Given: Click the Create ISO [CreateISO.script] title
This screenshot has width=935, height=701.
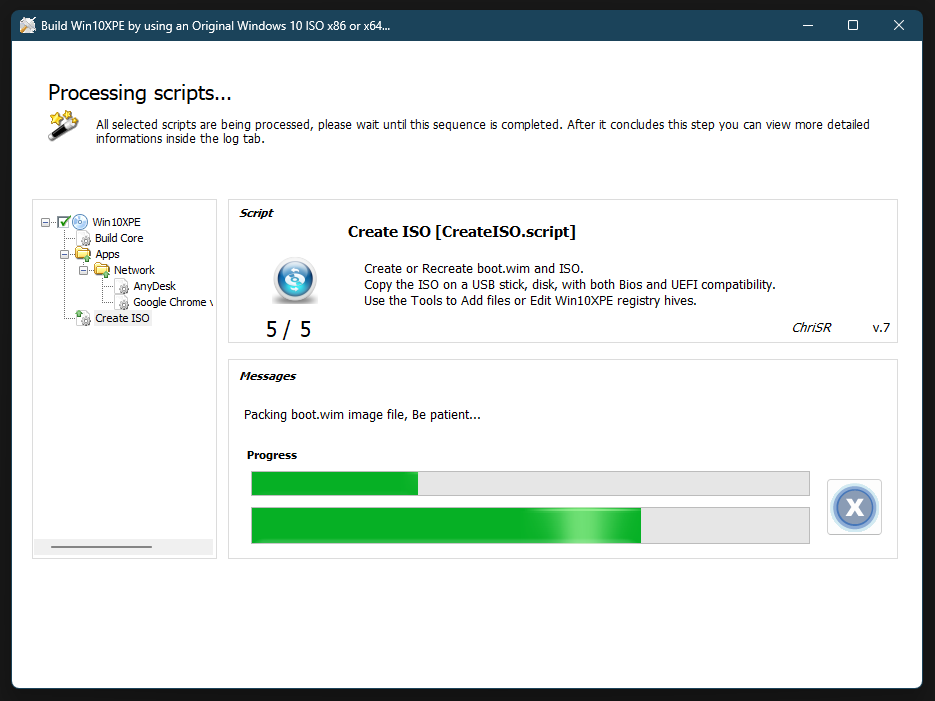Looking at the screenshot, I should [x=462, y=232].
